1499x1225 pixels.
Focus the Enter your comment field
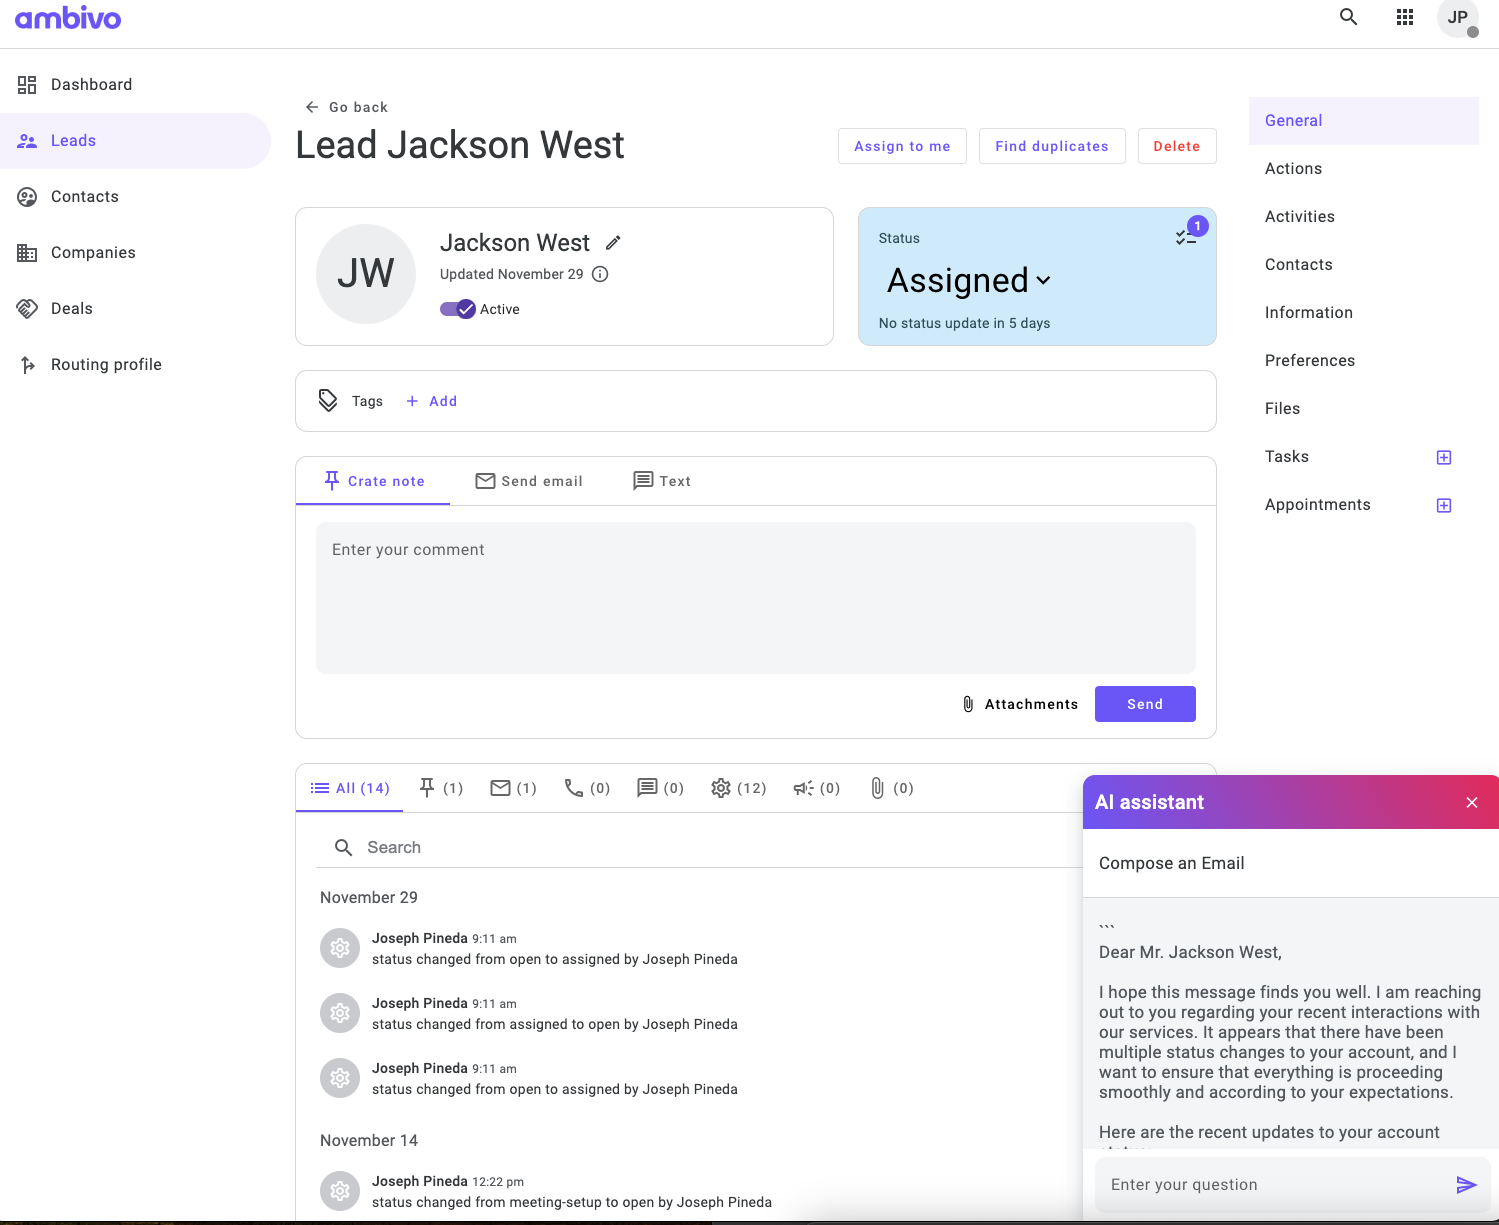pos(756,598)
